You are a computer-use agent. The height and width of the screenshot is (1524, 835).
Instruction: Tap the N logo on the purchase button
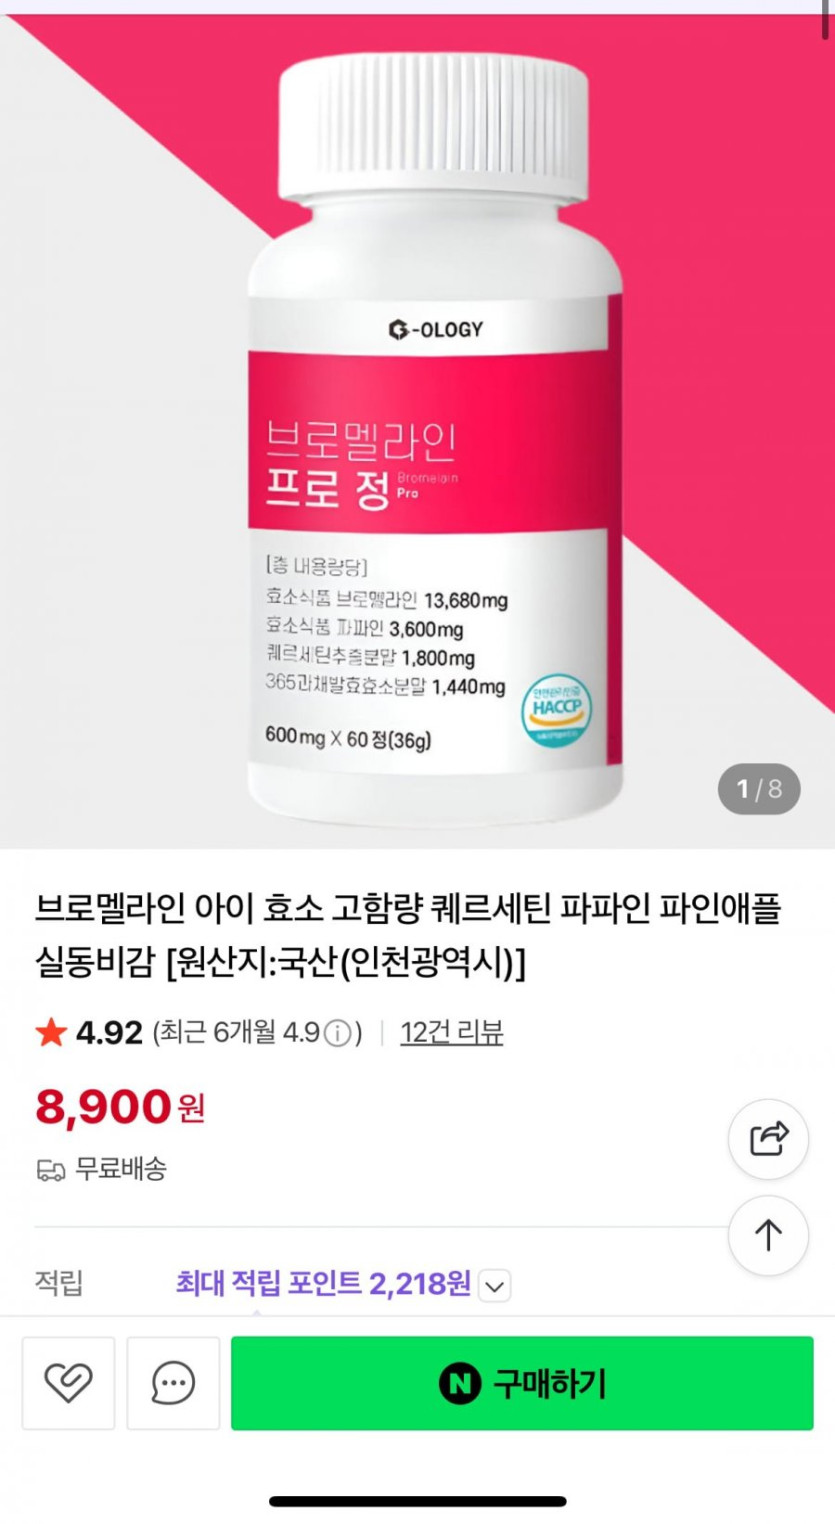coord(460,1384)
